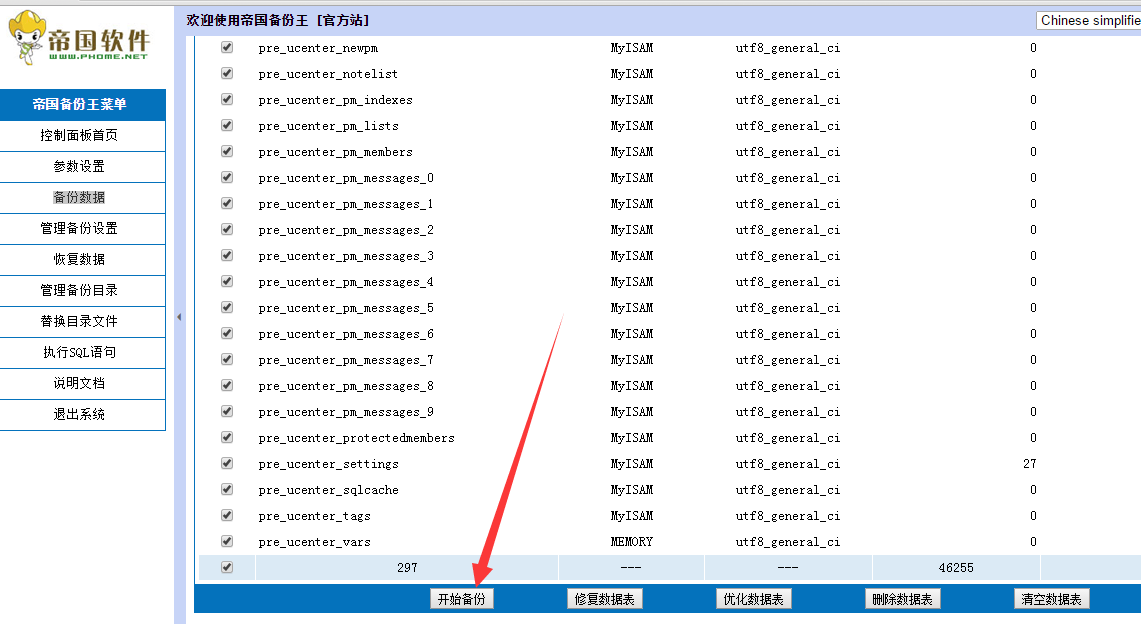Click the 删除数据表 button
This screenshot has height=624, width=1141.
[x=902, y=599]
